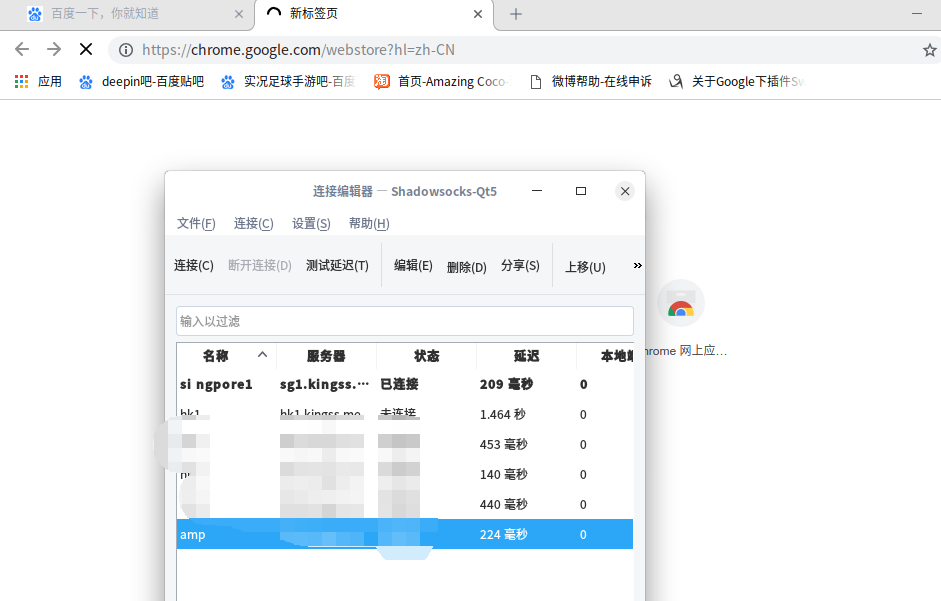Viewport: 941px width, 601px height.
Task: Click the 分享(S) toolbar button
Action: tap(520, 265)
